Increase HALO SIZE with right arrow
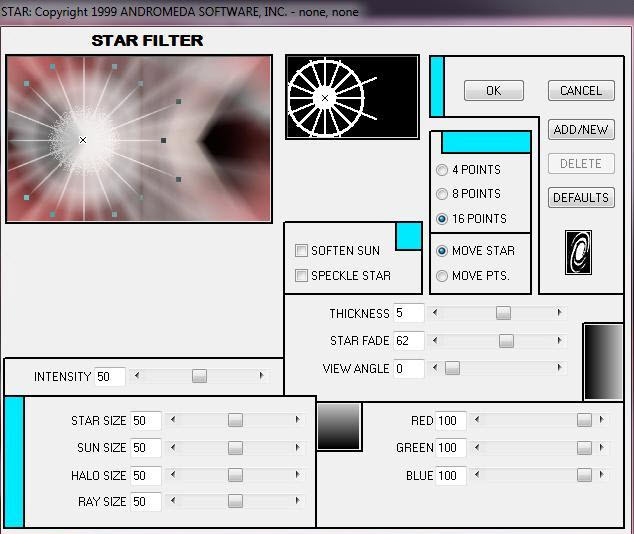The height and width of the screenshot is (534, 634). click(x=298, y=474)
